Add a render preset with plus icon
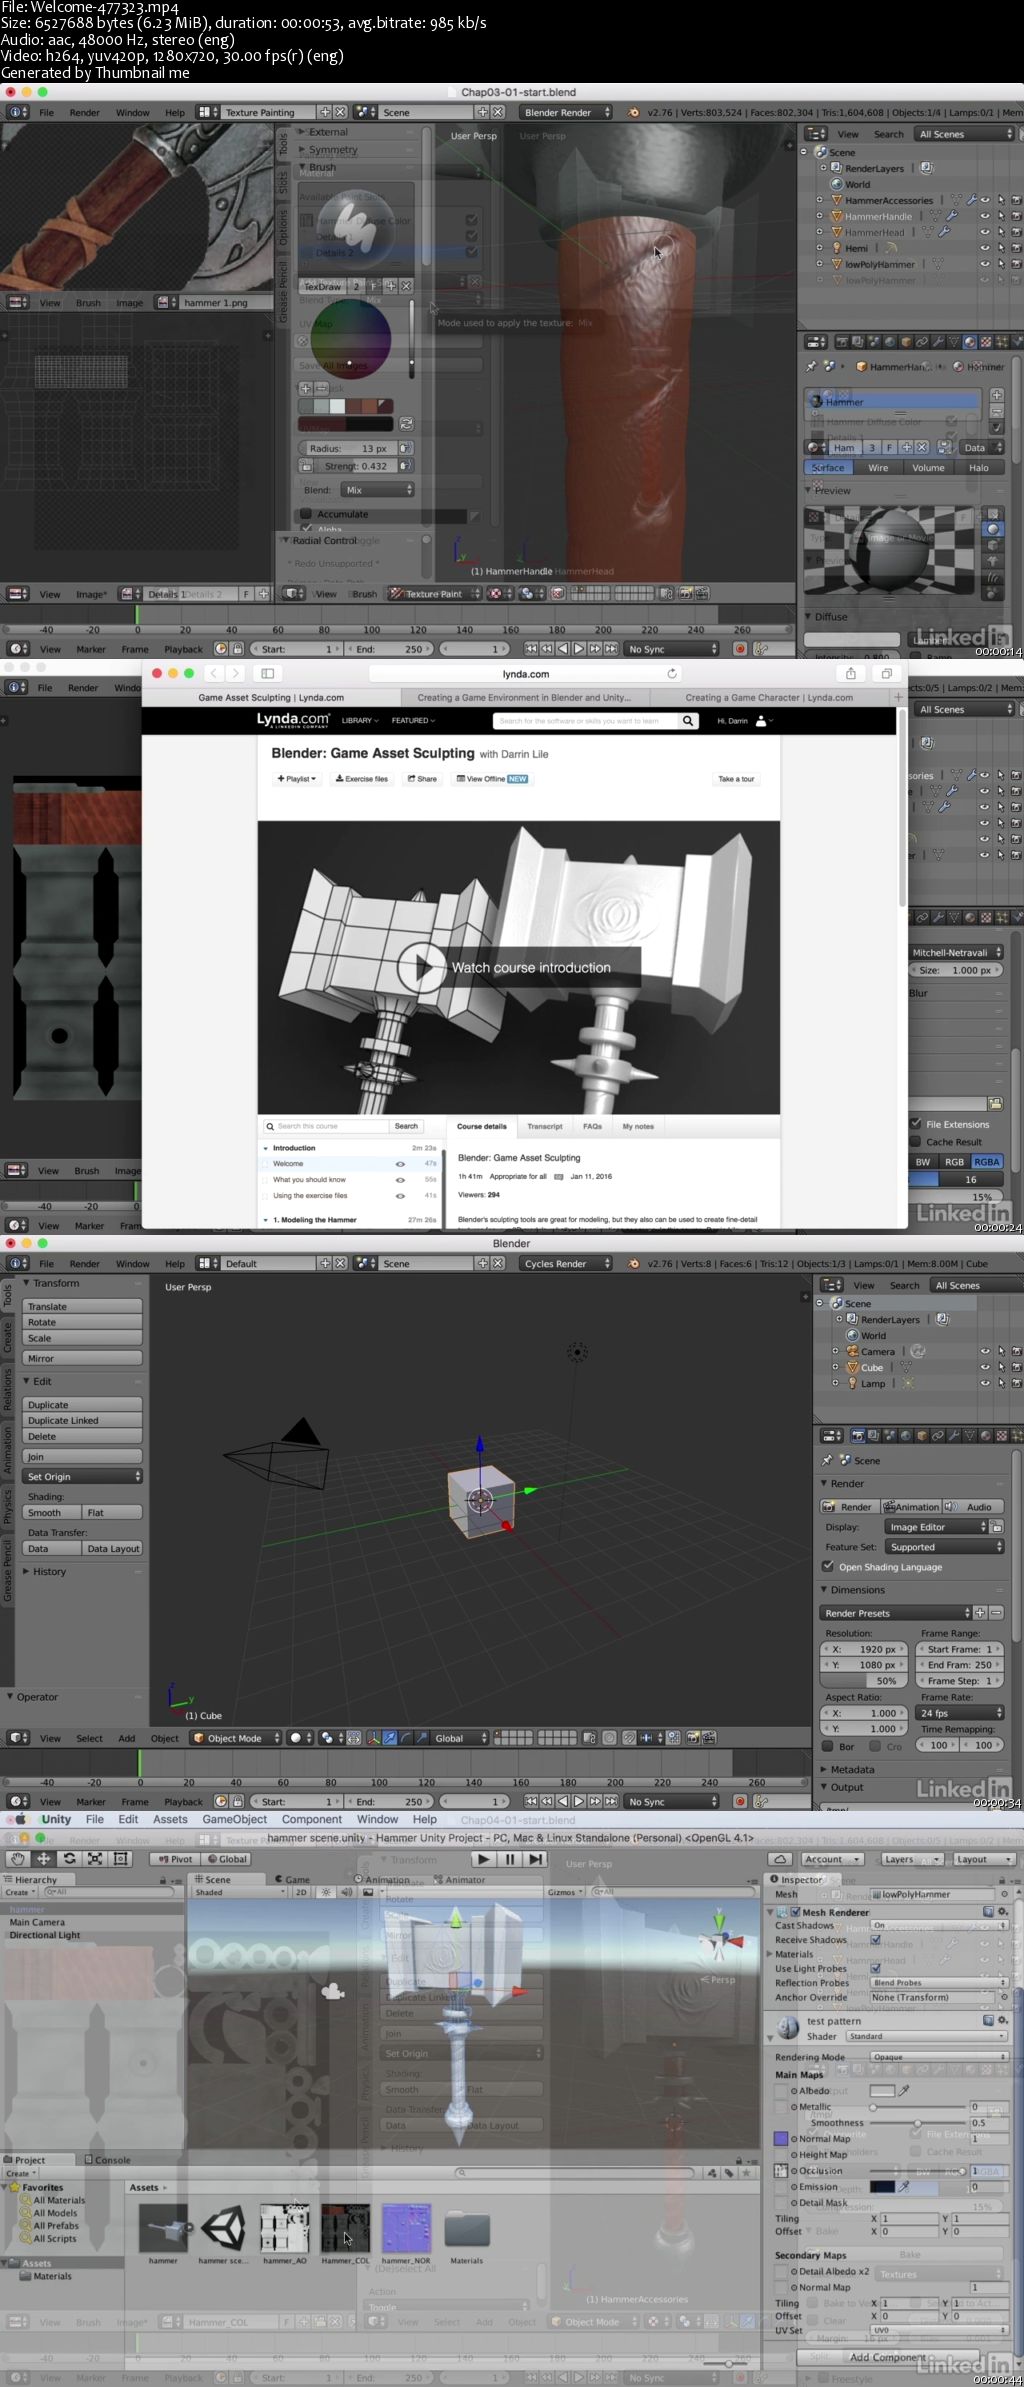The height and width of the screenshot is (2387, 1024). point(980,1613)
